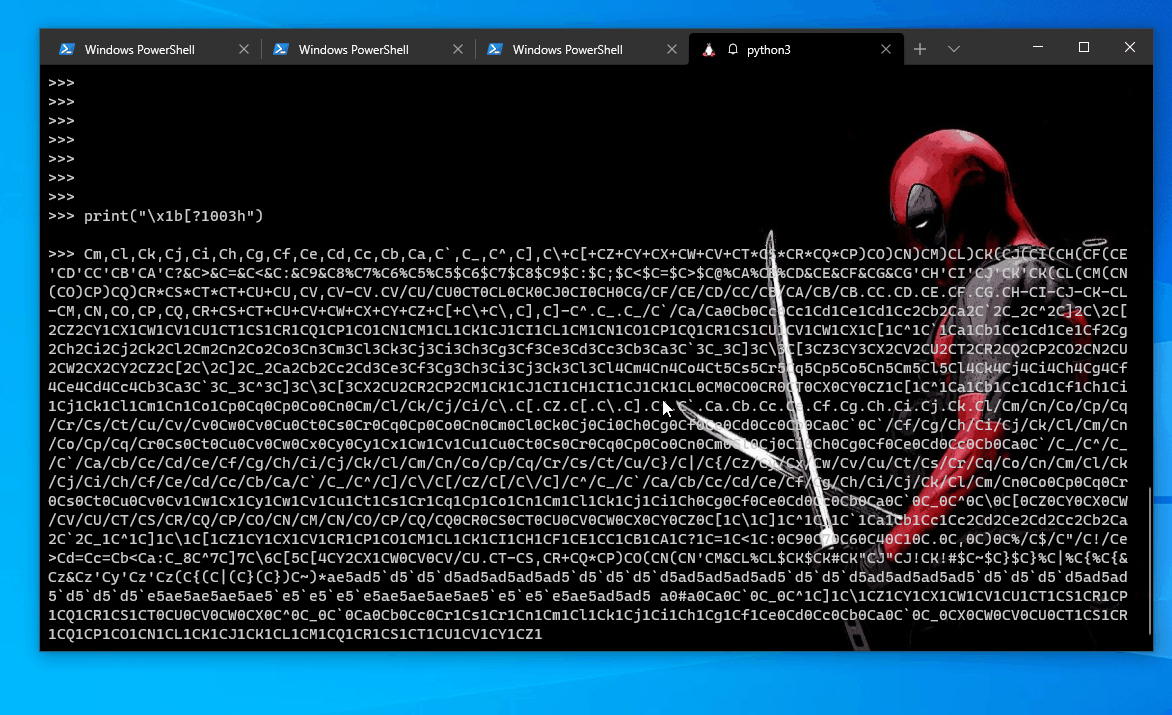This screenshot has width=1172, height=715.
Task: Click the print("\x1b[?1003h") command line
Action: pyautogui.click(x=155, y=216)
